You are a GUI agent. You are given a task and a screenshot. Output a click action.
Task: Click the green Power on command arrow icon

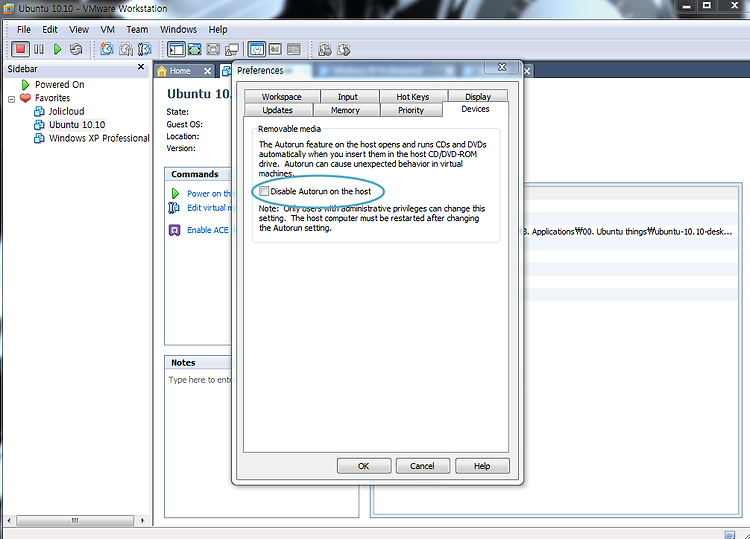pos(175,194)
